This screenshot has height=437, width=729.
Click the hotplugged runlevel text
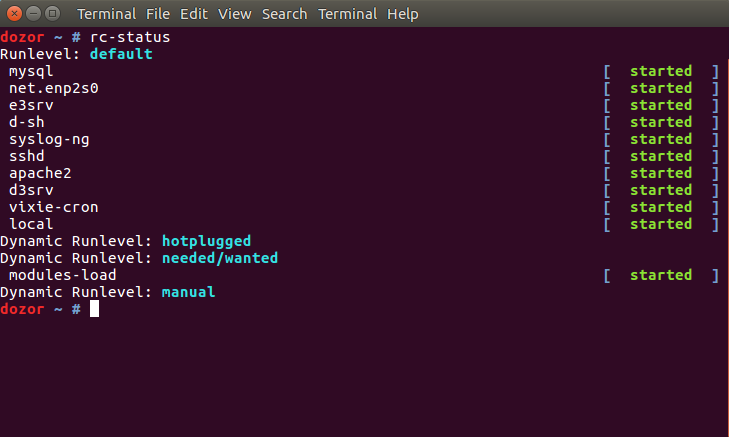(x=206, y=242)
